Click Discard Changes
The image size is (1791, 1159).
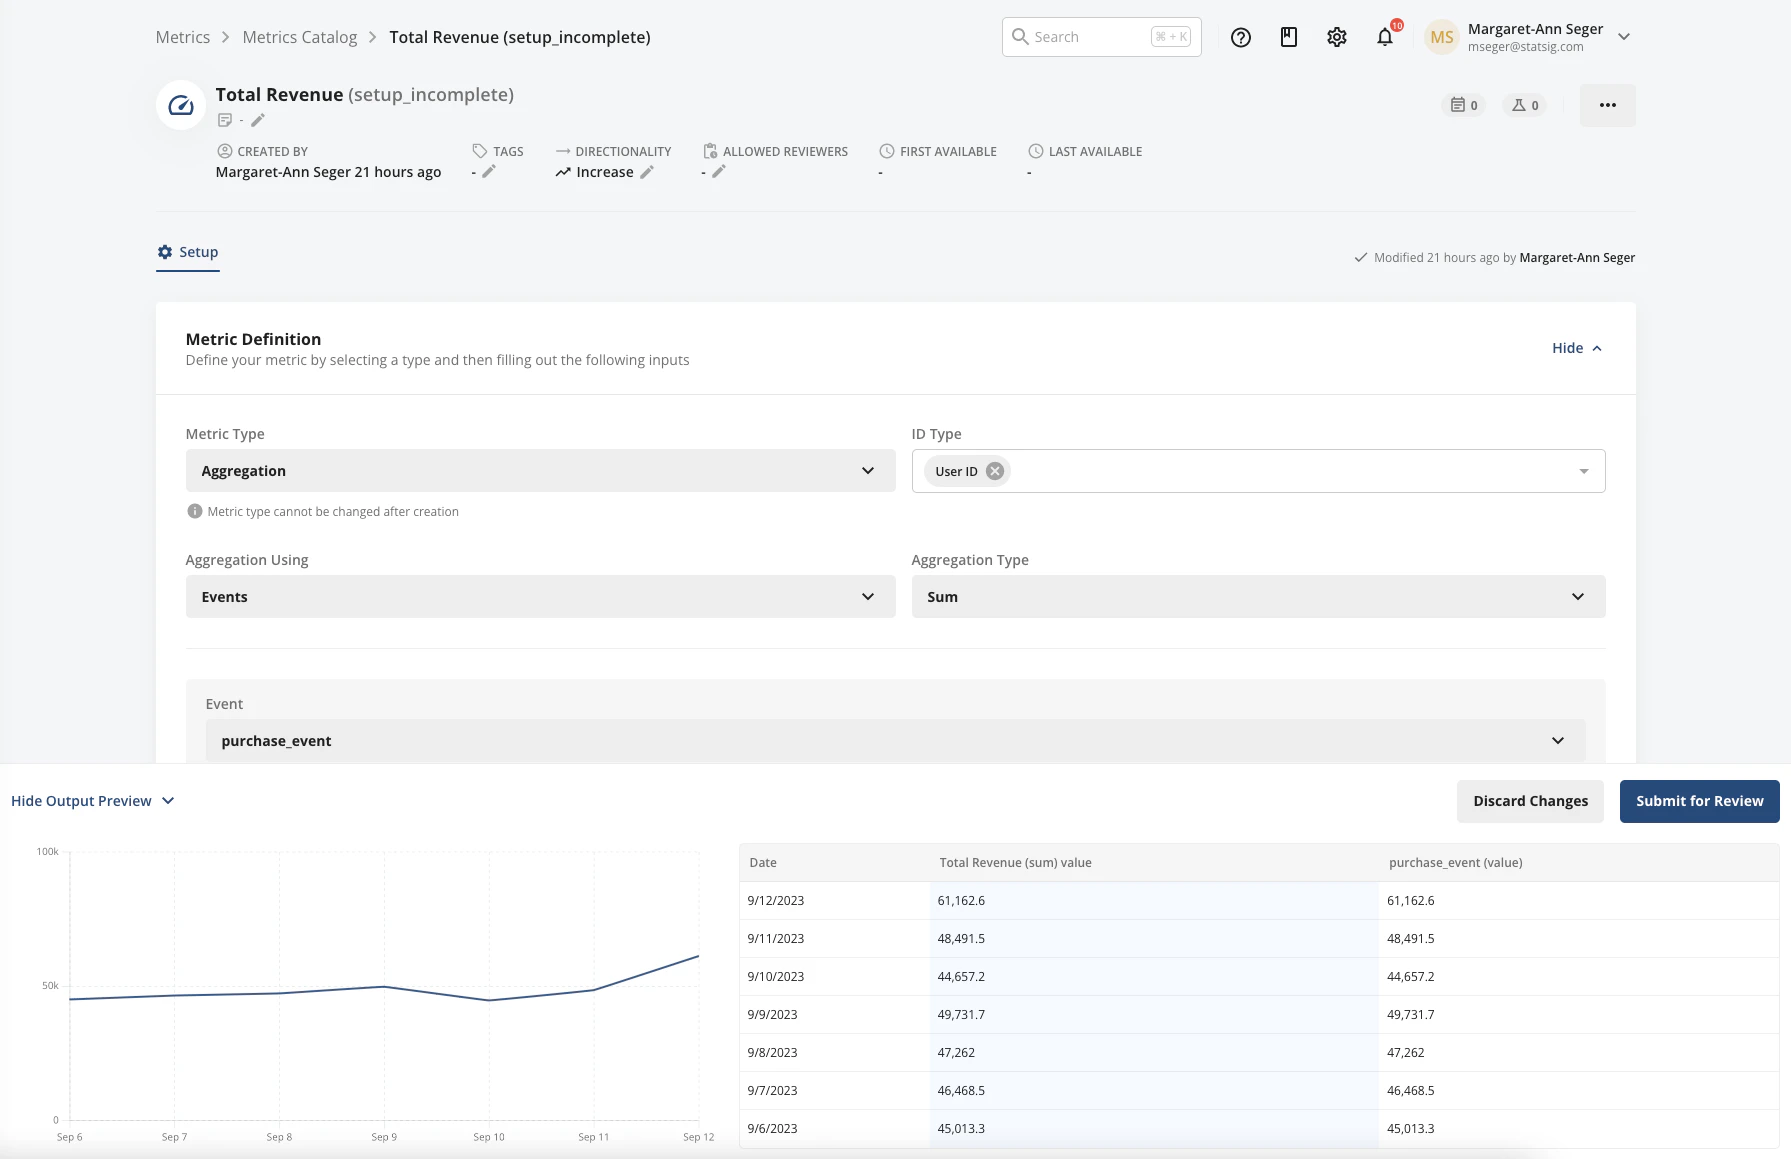1529,800
